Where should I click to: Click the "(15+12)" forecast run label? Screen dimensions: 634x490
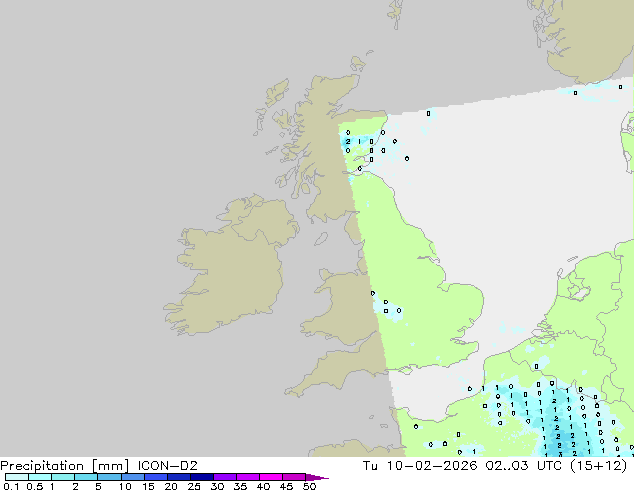point(602,465)
